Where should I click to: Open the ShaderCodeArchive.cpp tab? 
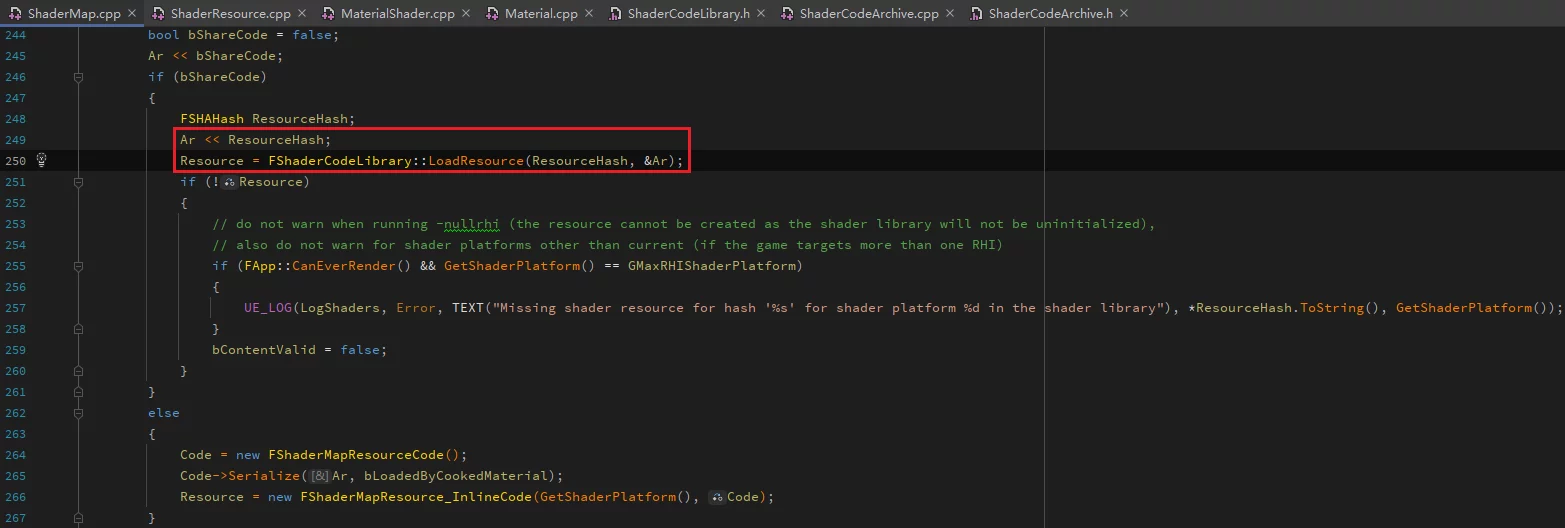(x=868, y=14)
